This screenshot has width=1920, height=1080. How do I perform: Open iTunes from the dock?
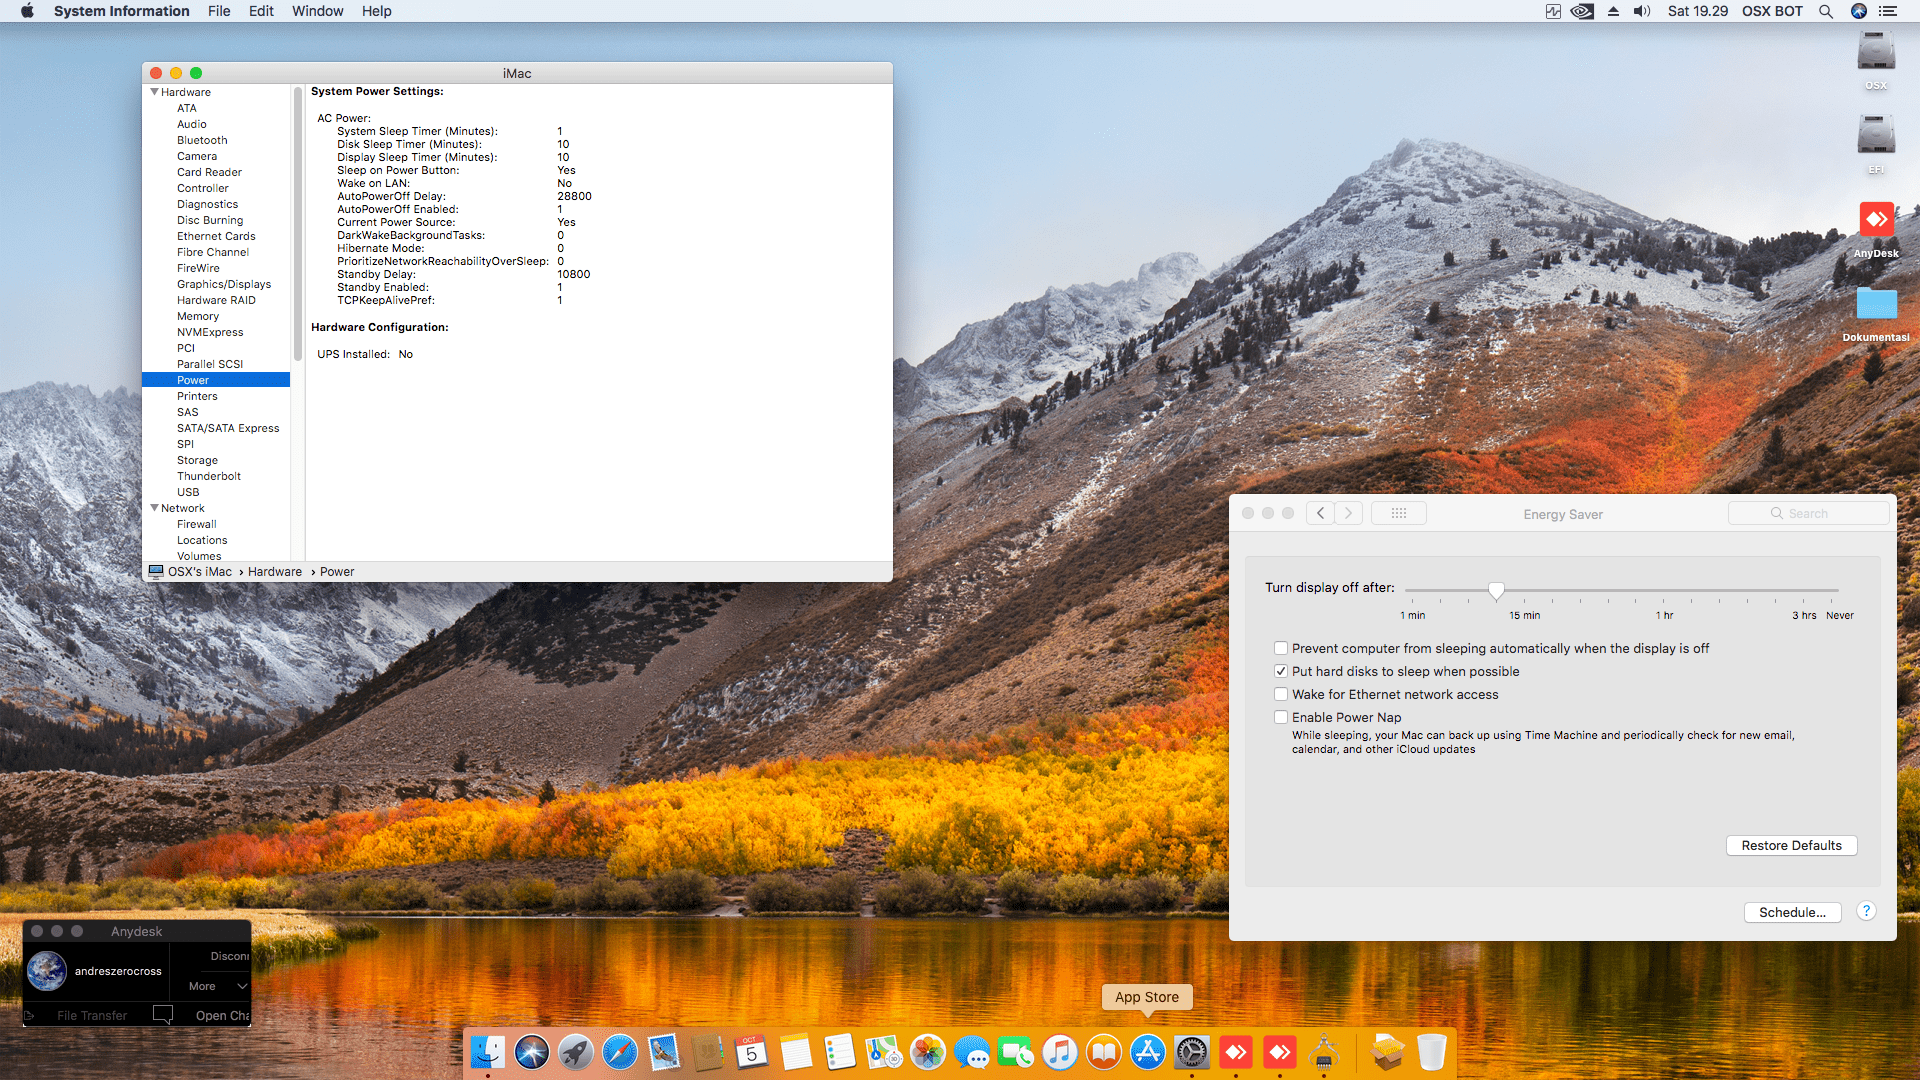[1059, 1052]
